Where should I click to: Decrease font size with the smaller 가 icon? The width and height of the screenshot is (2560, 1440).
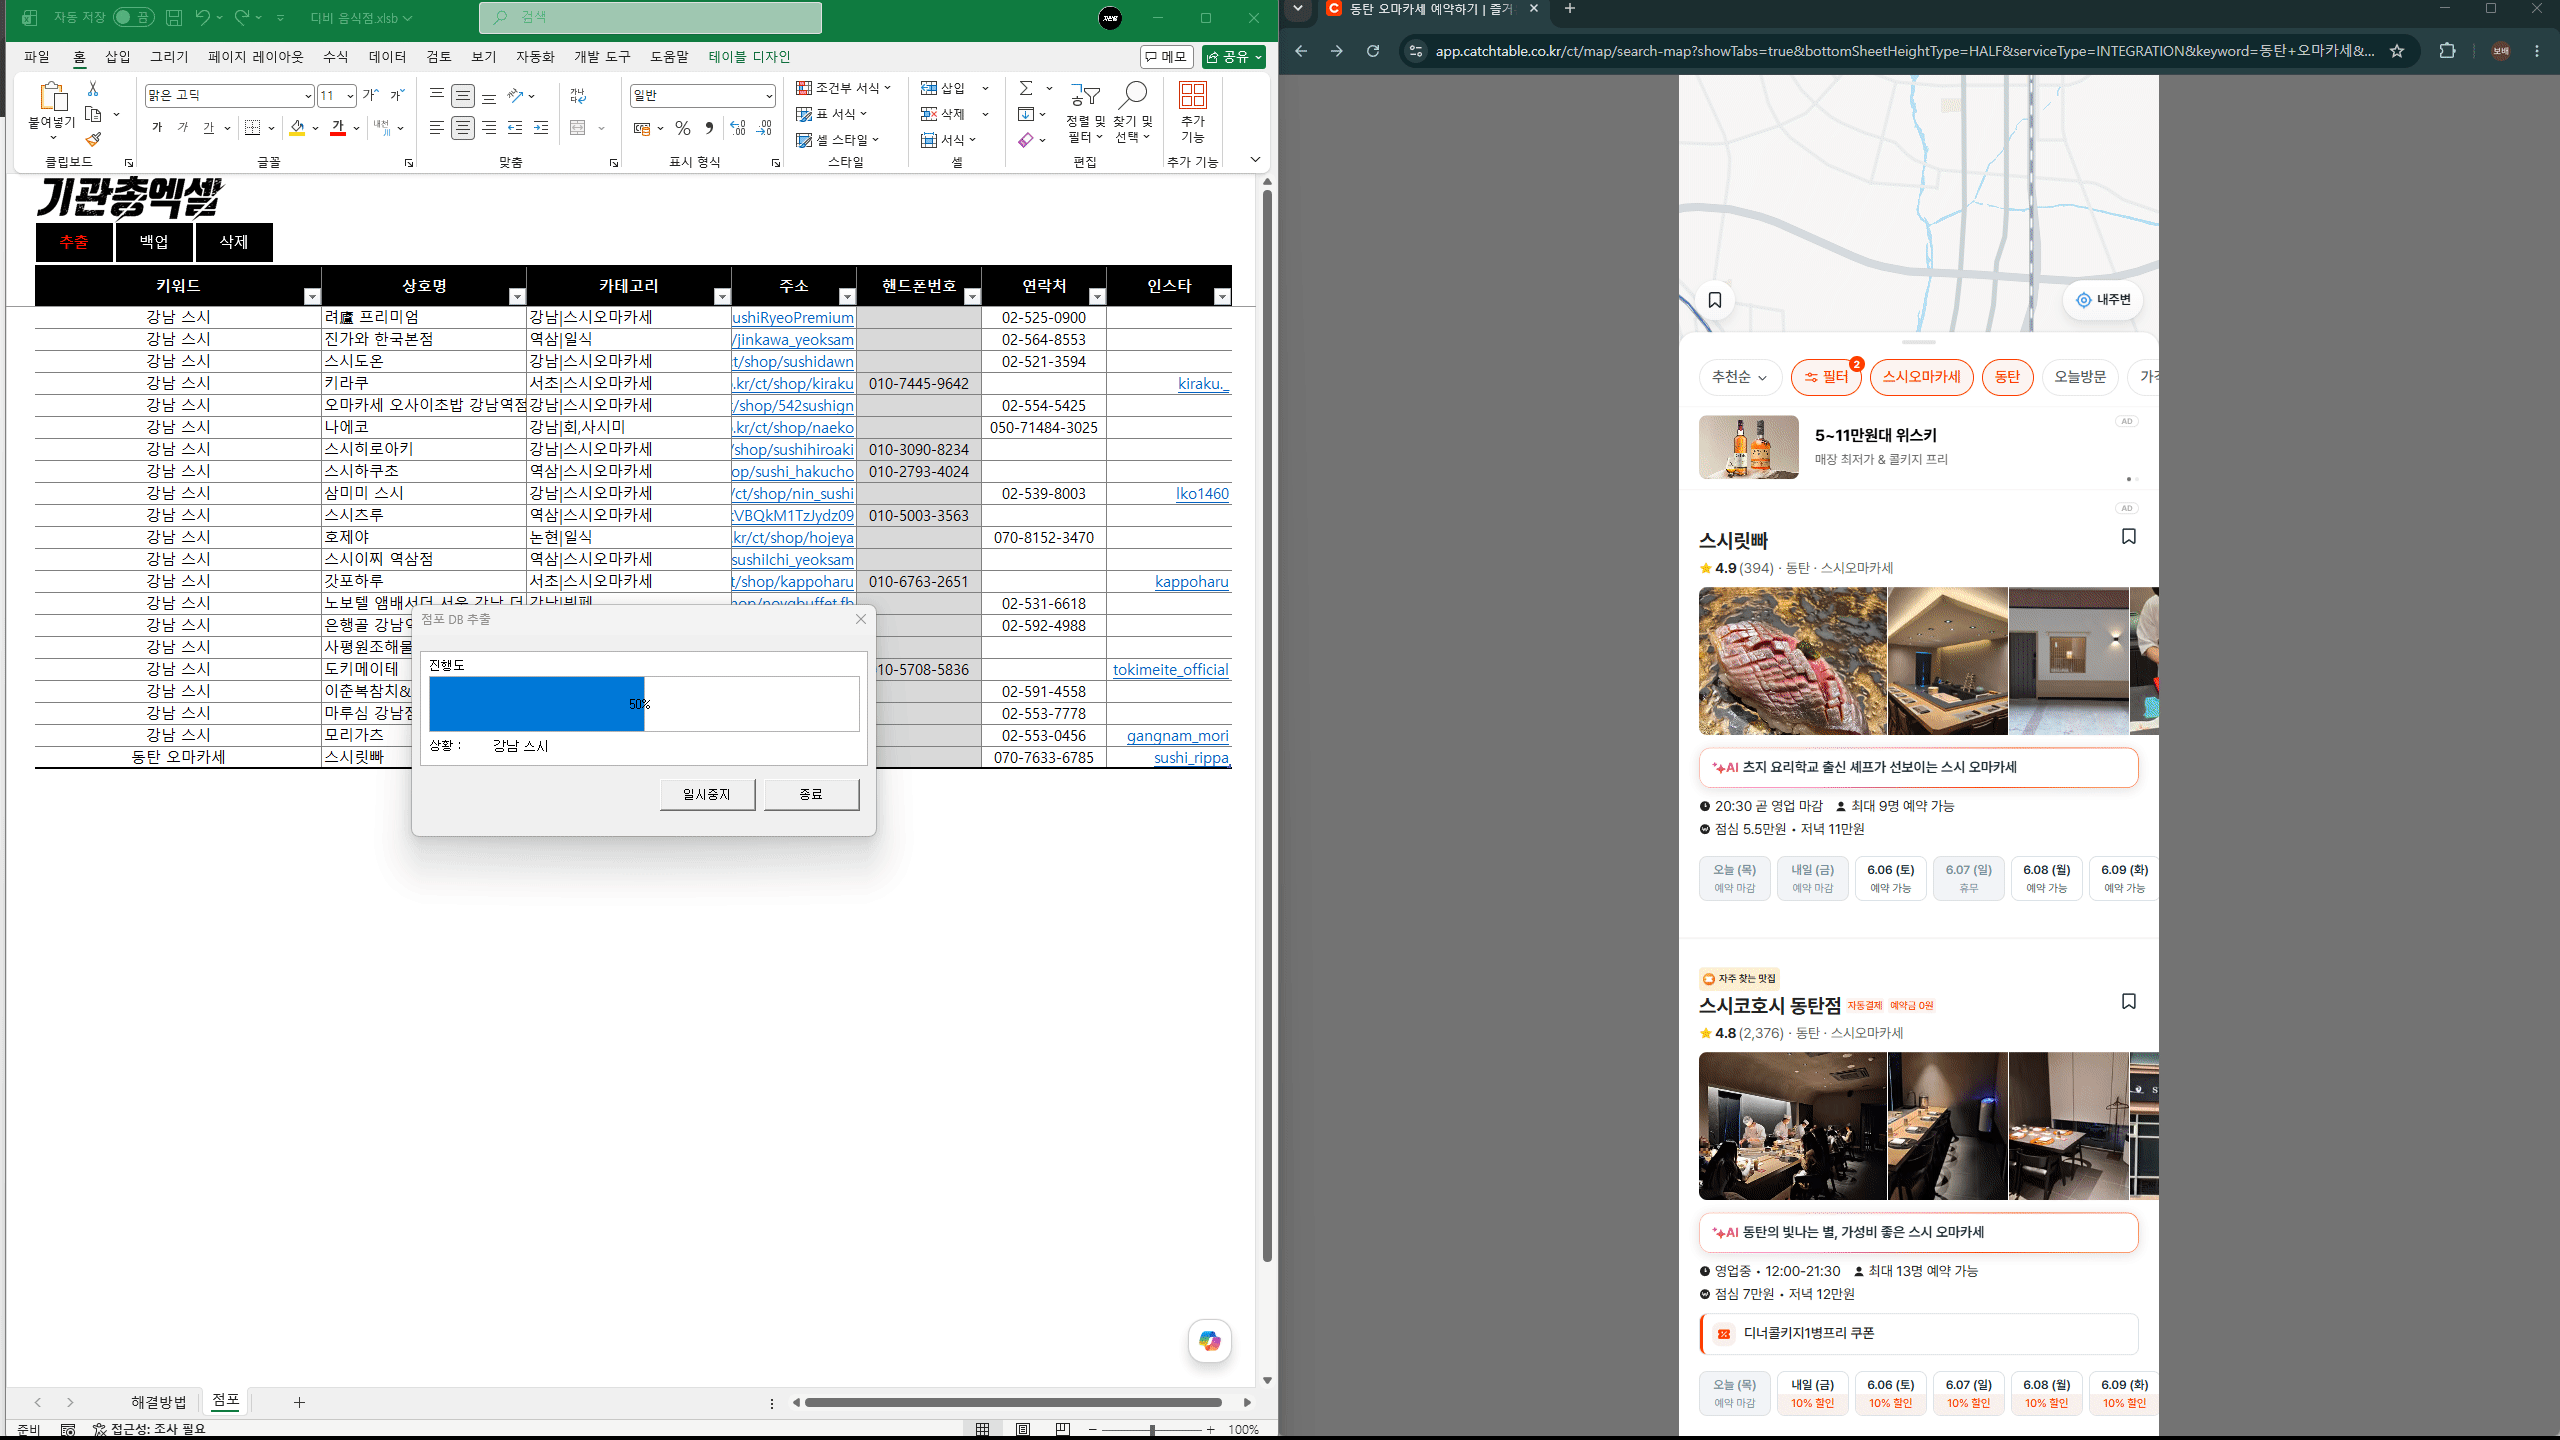tap(397, 95)
